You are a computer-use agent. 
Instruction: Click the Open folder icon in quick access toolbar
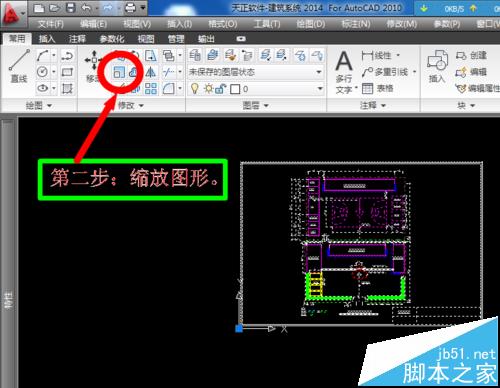pos(55,8)
